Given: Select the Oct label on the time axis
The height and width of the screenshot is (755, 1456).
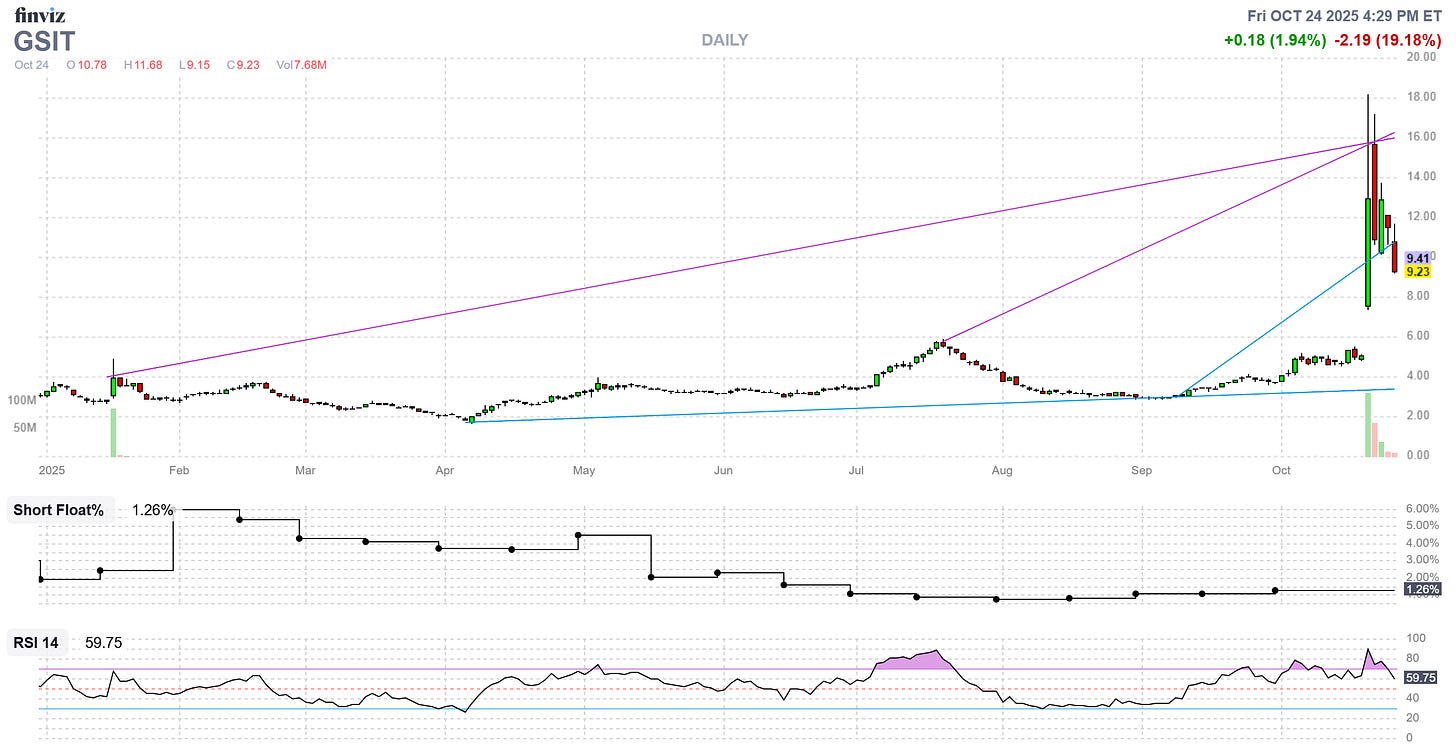Looking at the screenshot, I should 1281,470.
